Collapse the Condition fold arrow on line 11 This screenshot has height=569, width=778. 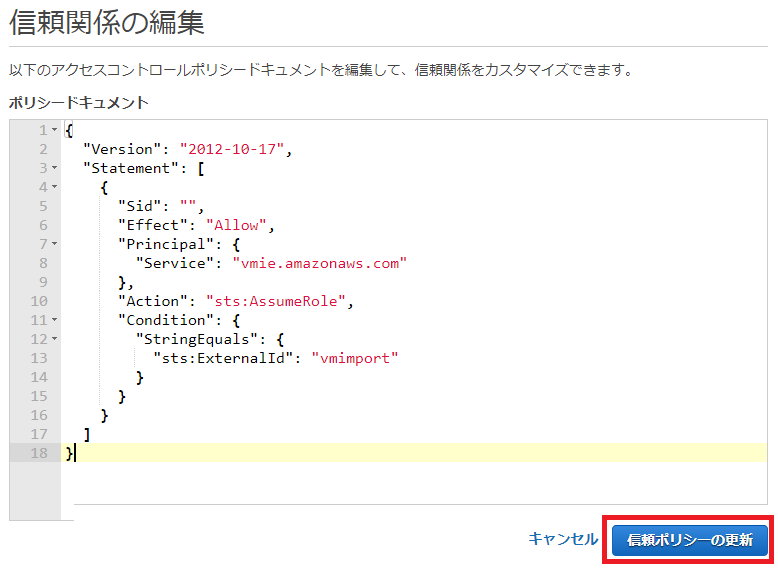[x=55, y=320]
